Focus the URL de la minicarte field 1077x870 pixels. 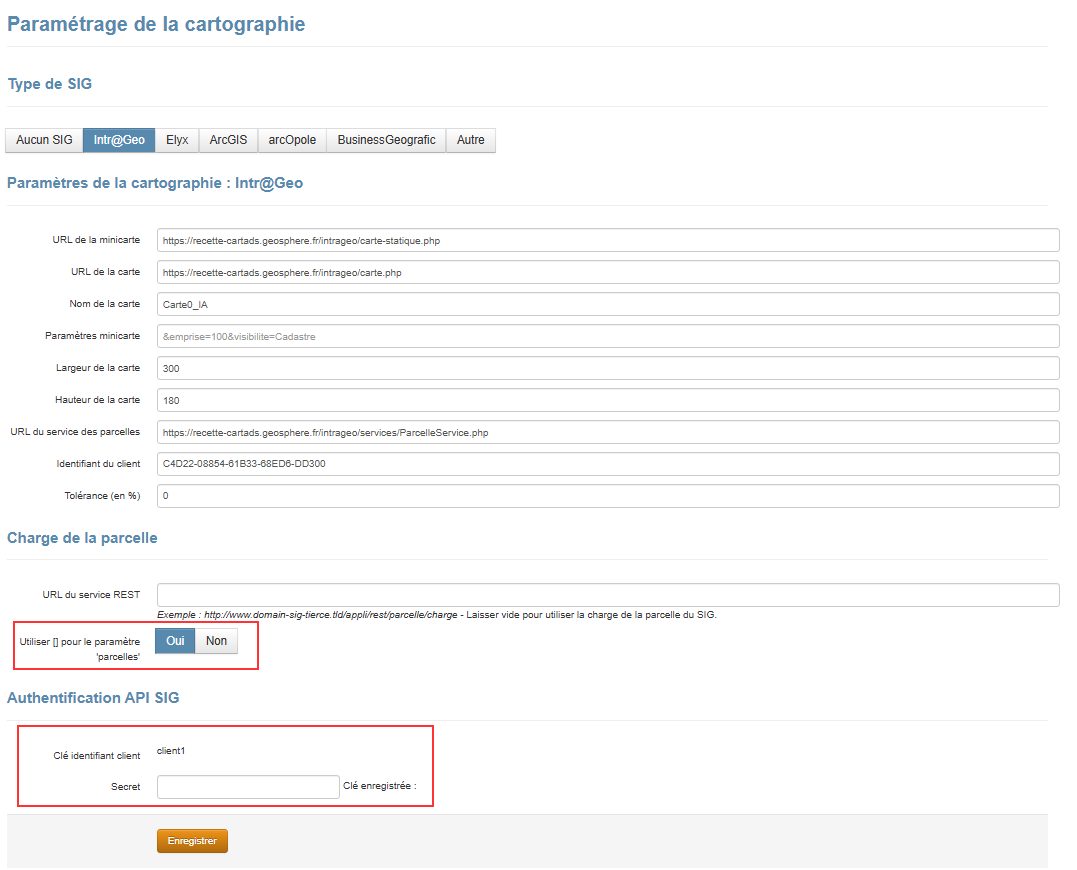point(607,241)
